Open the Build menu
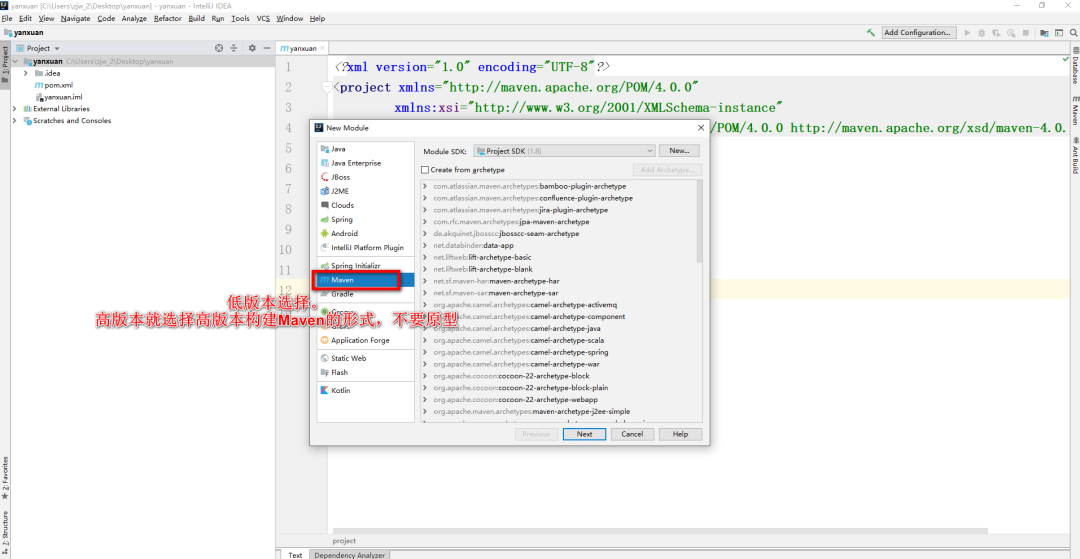 [x=196, y=19]
